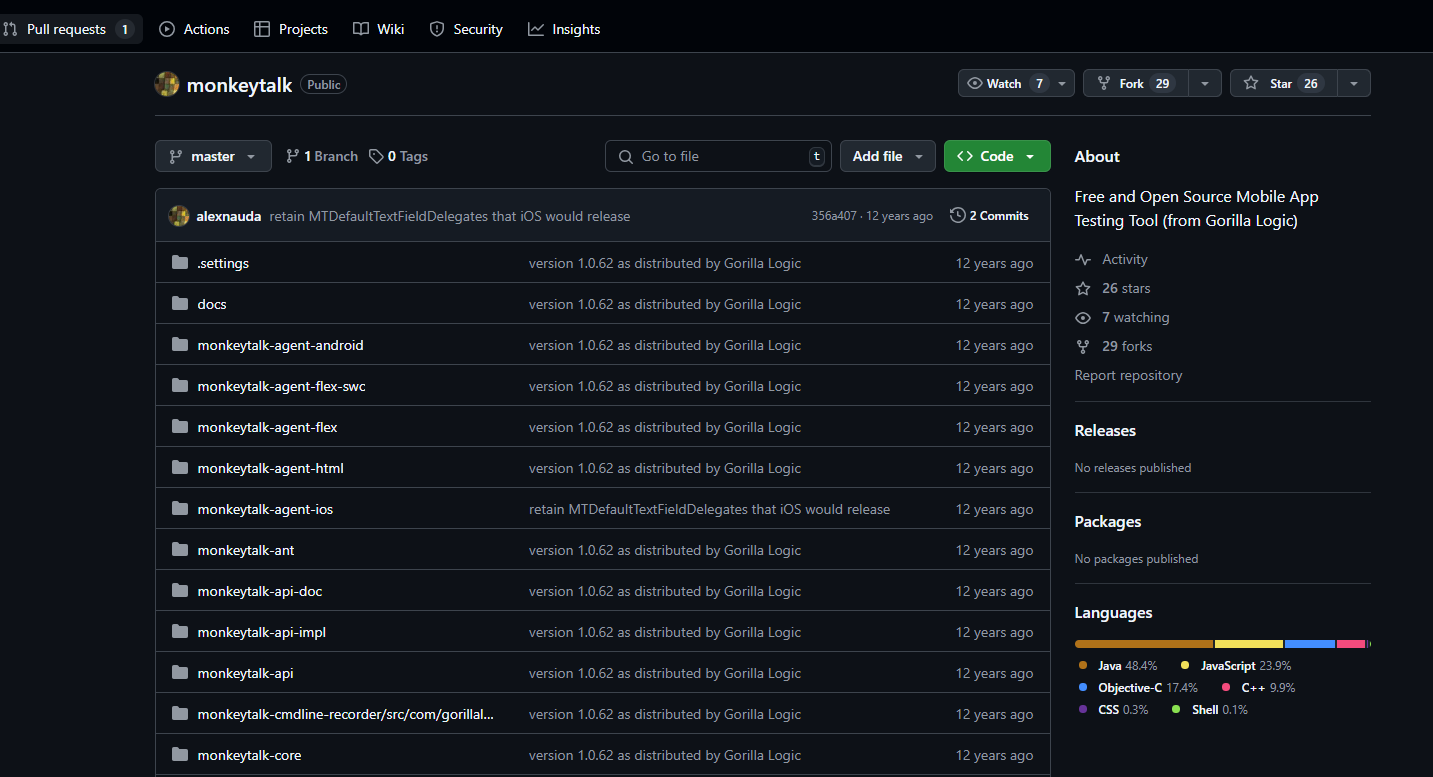The width and height of the screenshot is (1433, 777).
Task: Open the Report repository link
Action: pyautogui.click(x=1128, y=375)
